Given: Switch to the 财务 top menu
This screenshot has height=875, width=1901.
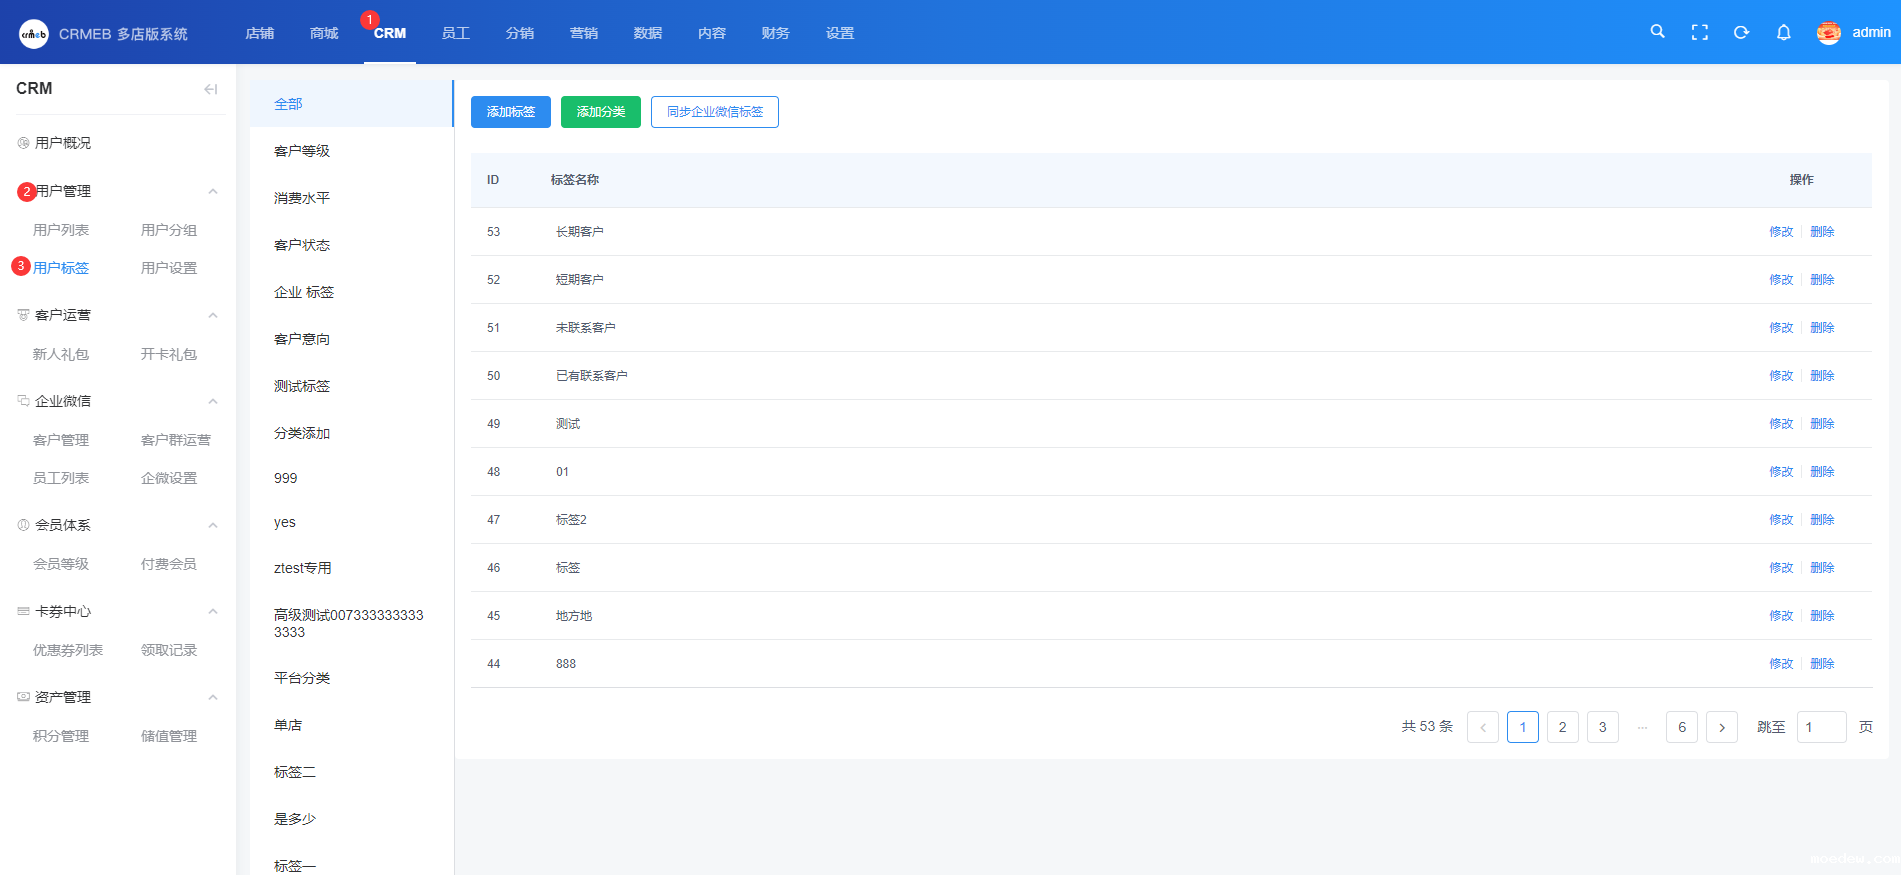Looking at the screenshot, I should point(775,33).
